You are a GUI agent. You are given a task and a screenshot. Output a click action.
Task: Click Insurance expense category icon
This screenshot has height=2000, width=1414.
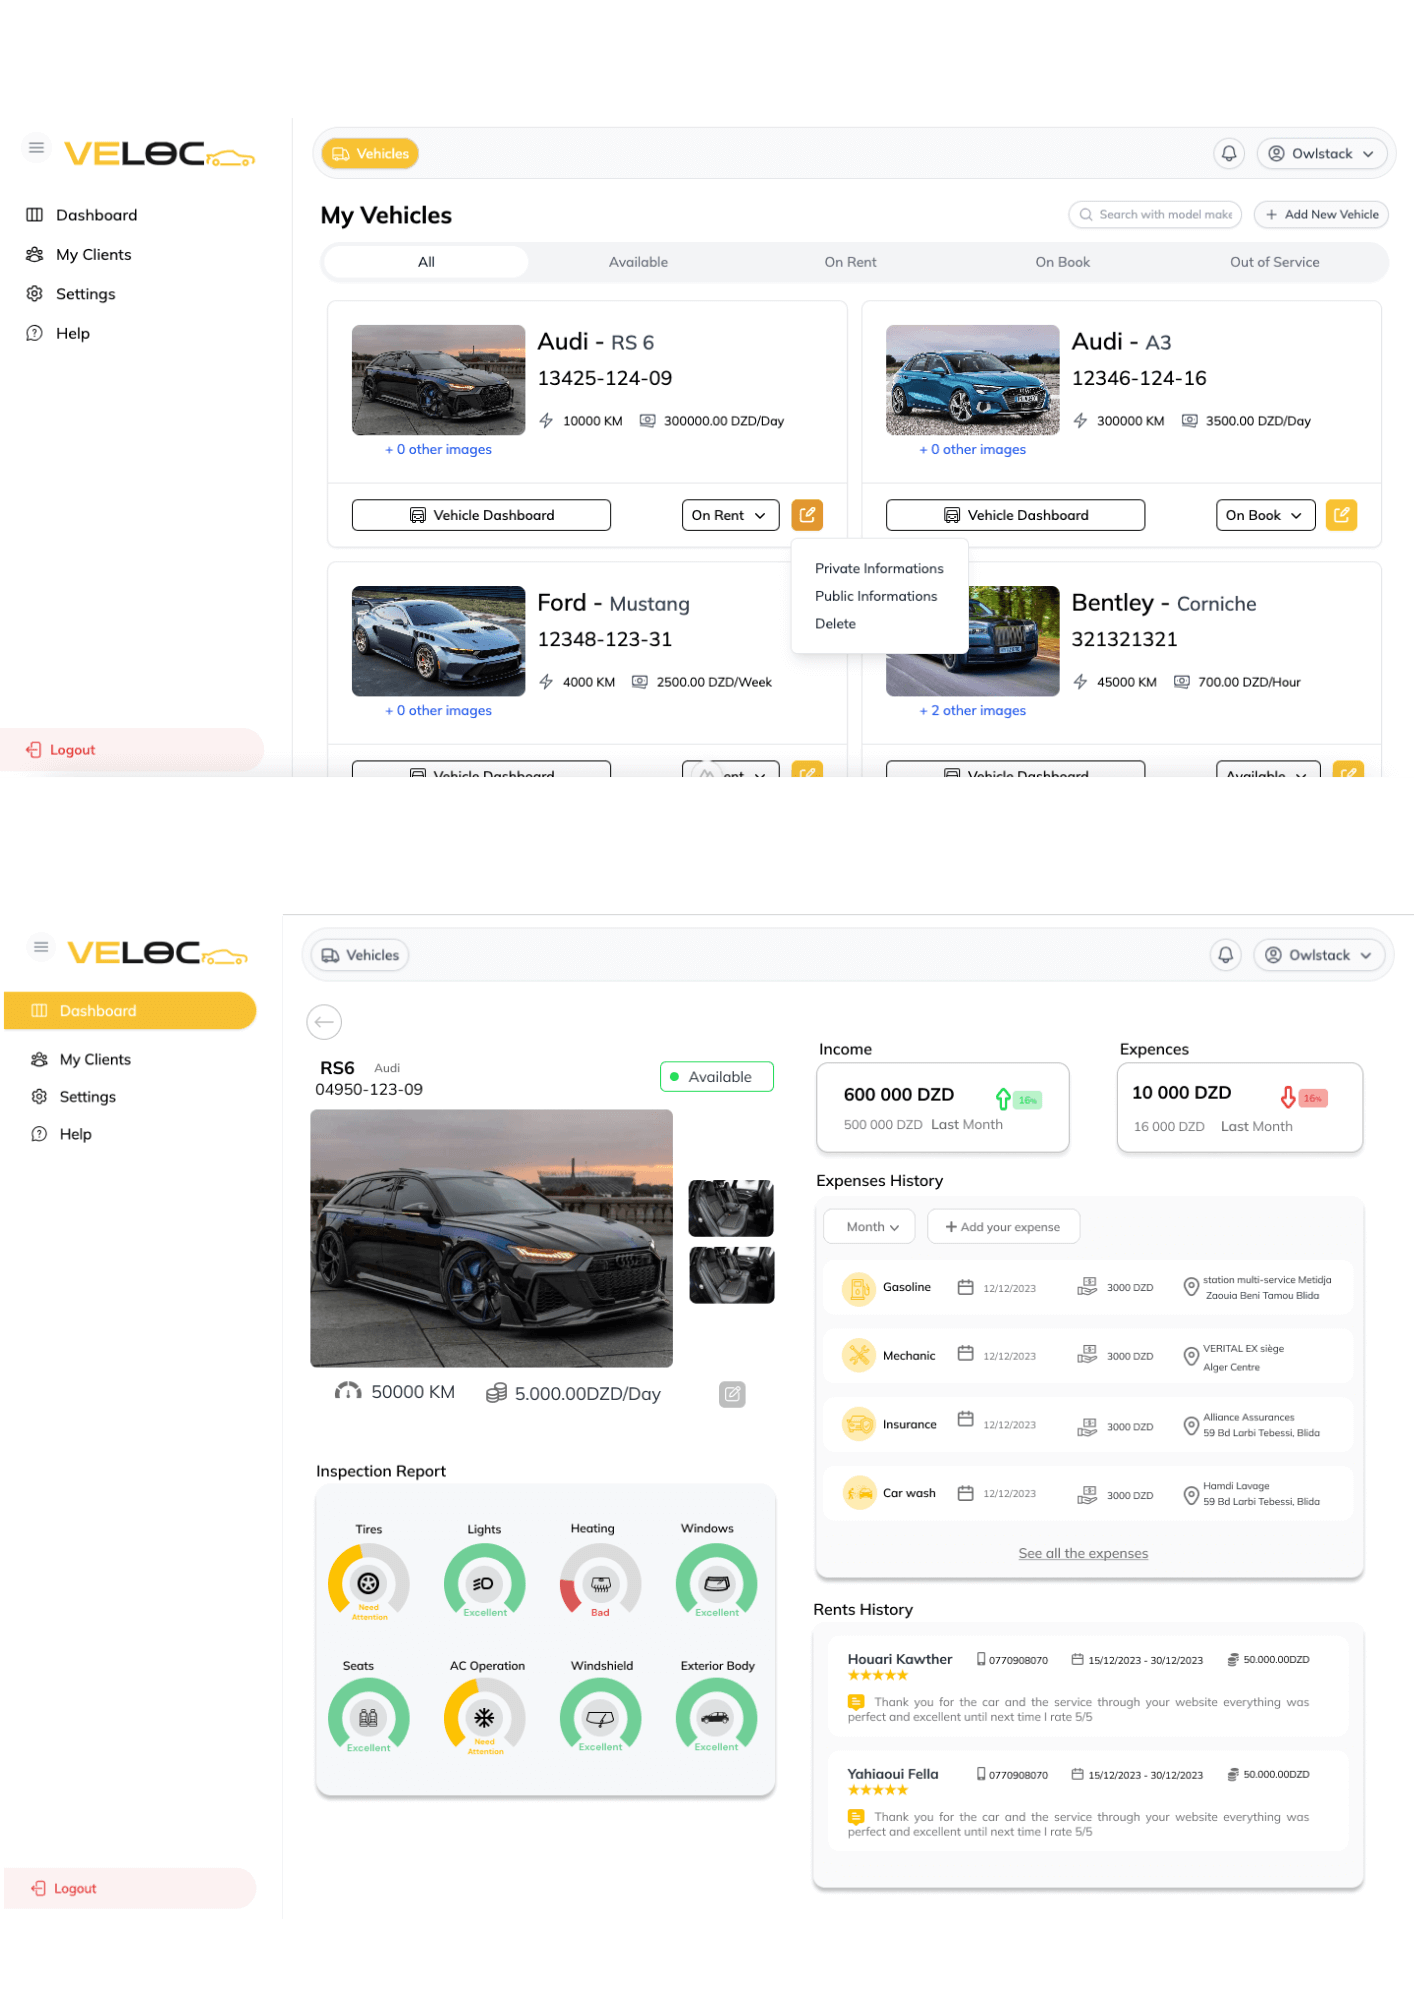(x=858, y=1424)
